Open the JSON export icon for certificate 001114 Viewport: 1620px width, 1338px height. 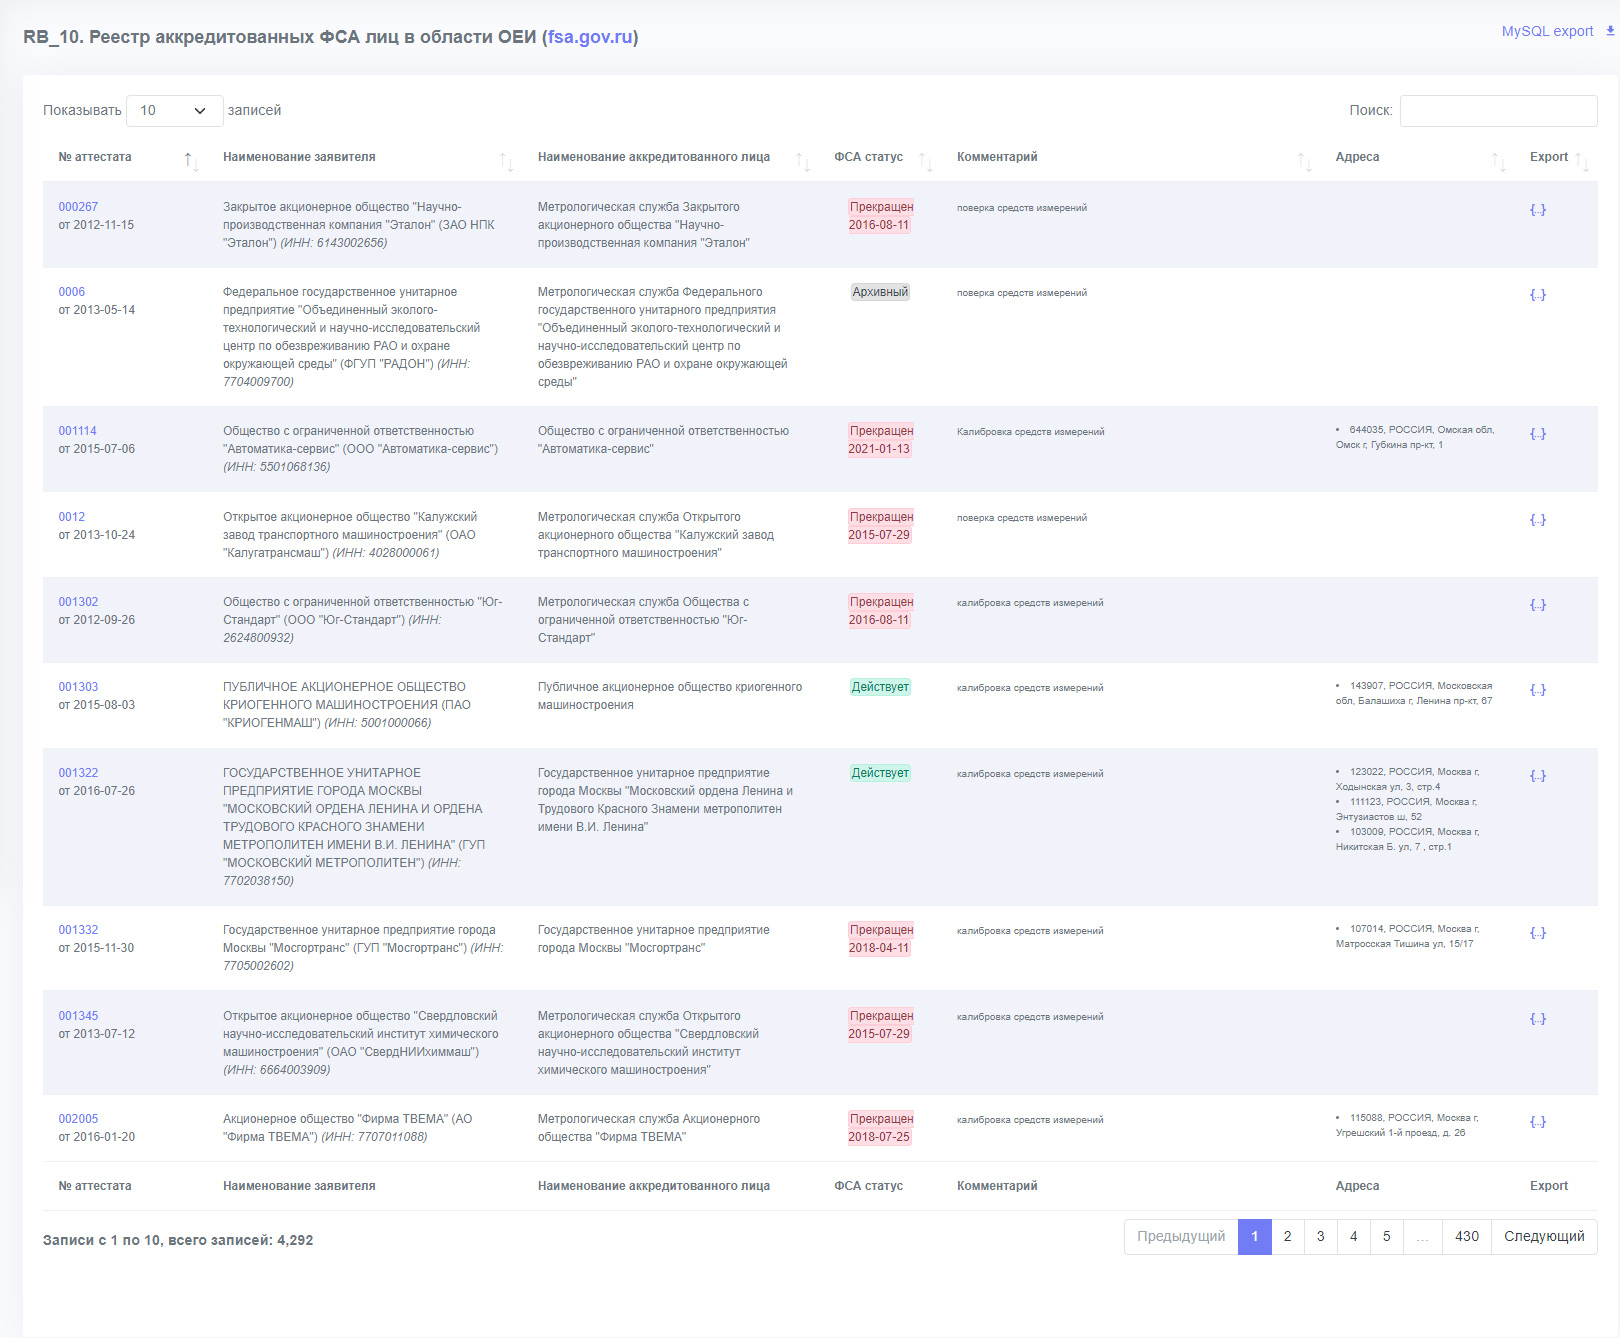tap(1538, 433)
